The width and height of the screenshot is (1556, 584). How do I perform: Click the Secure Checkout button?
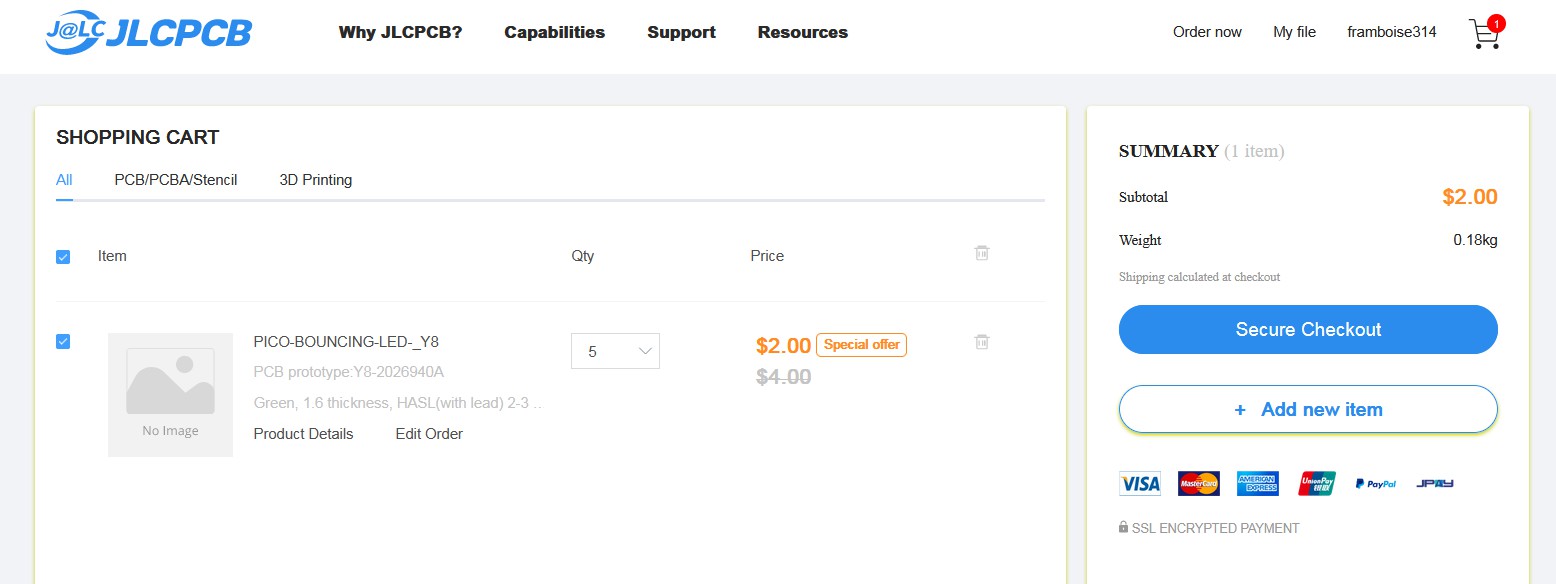pos(1308,330)
